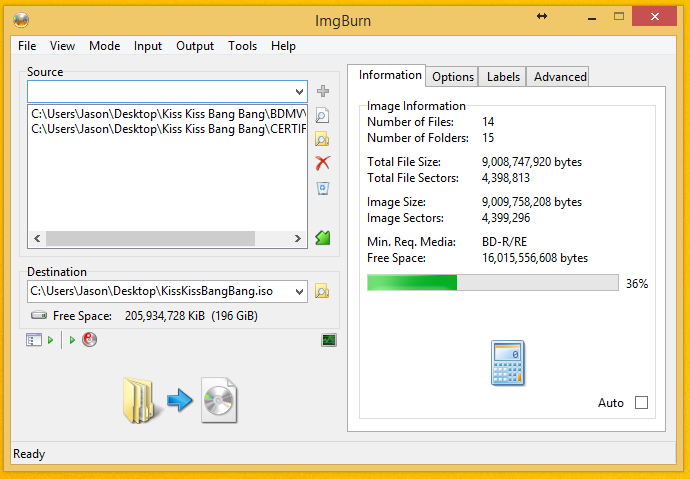
Task: Click the Image Size 9,009,758,208 bytes value
Action: pos(532,202)
